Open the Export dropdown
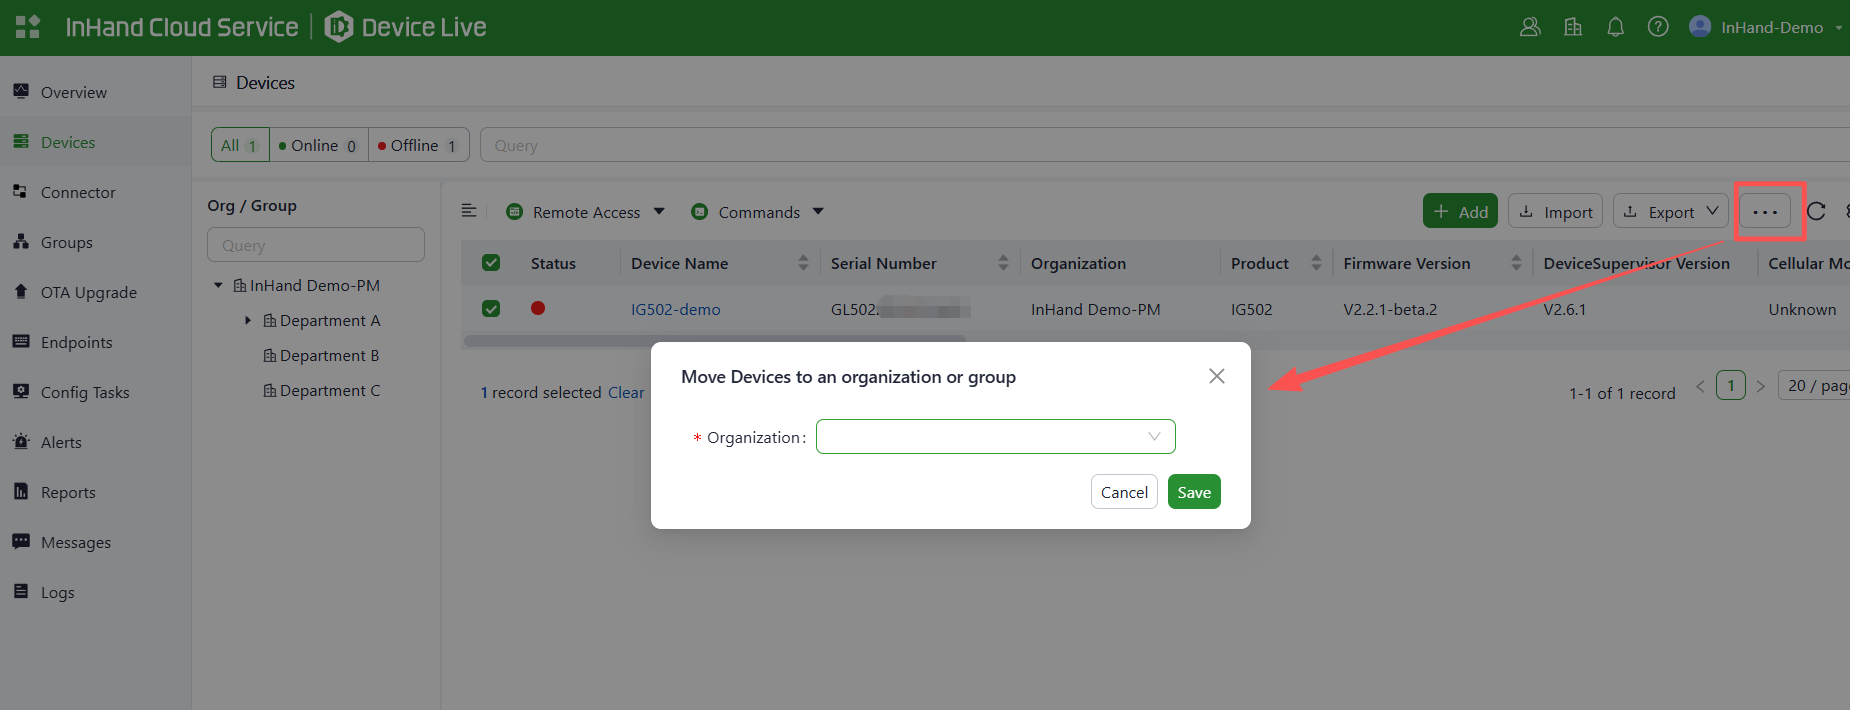 coord(1670,211)
